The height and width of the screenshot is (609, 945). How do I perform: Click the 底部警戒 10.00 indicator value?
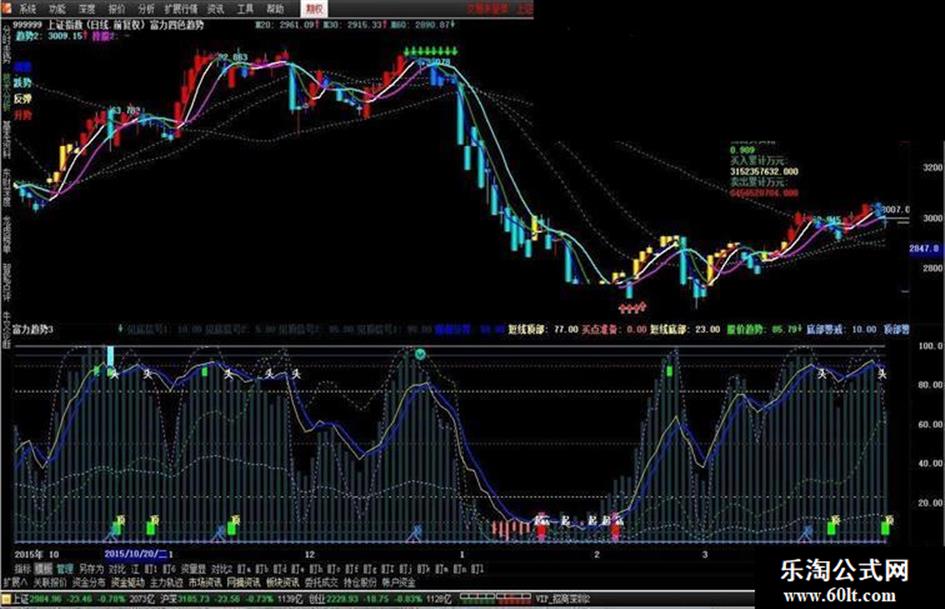842,329
